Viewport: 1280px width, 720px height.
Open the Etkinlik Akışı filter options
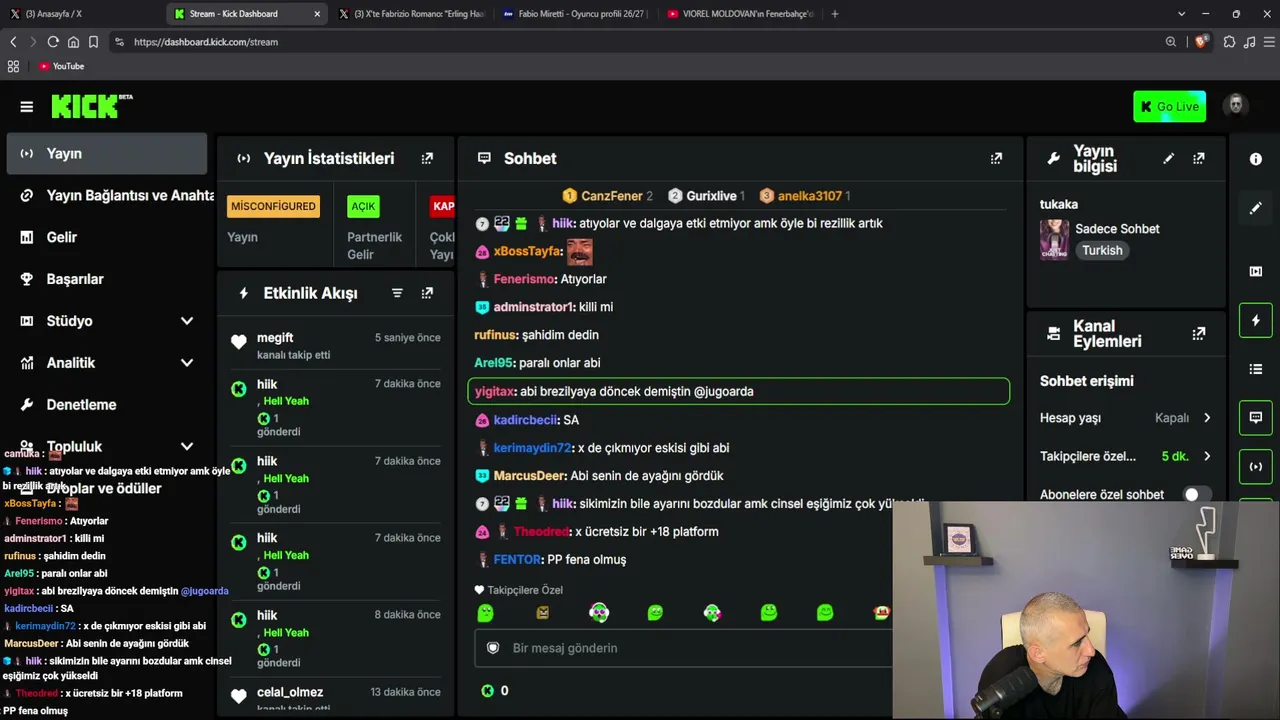tap(397, 293)
